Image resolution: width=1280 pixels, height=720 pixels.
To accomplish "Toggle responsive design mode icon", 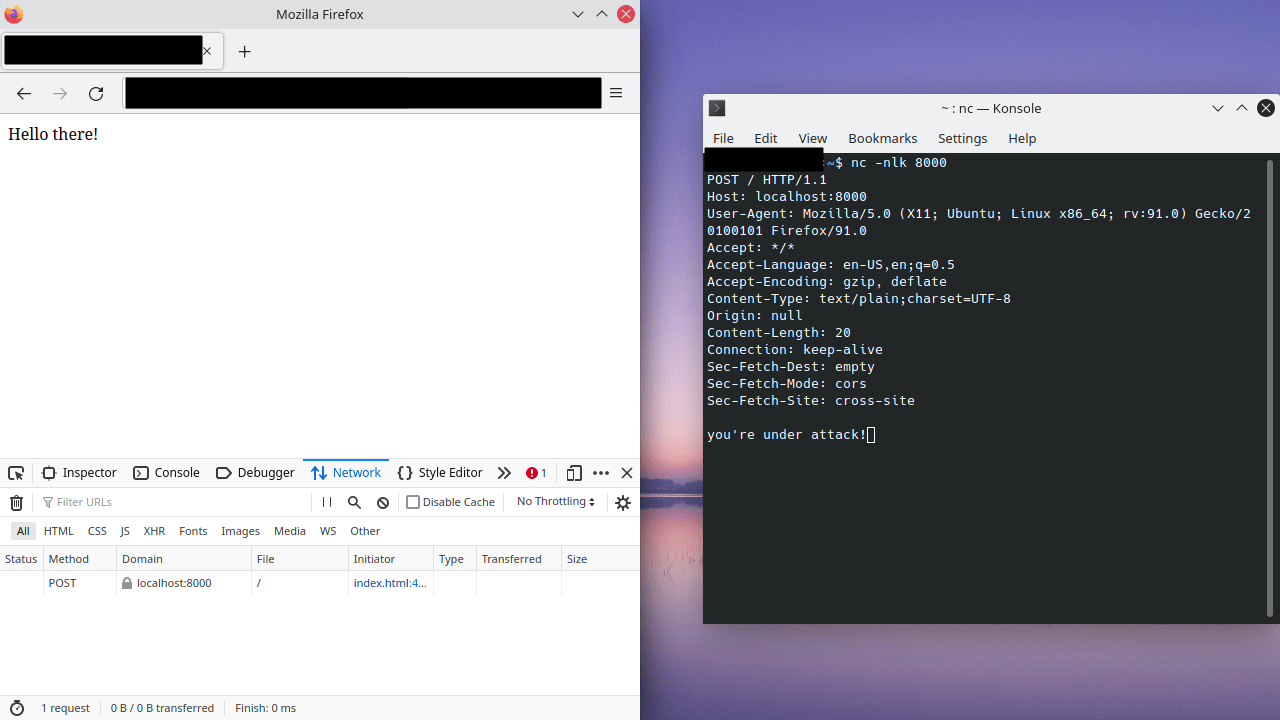I will point(574,472).
